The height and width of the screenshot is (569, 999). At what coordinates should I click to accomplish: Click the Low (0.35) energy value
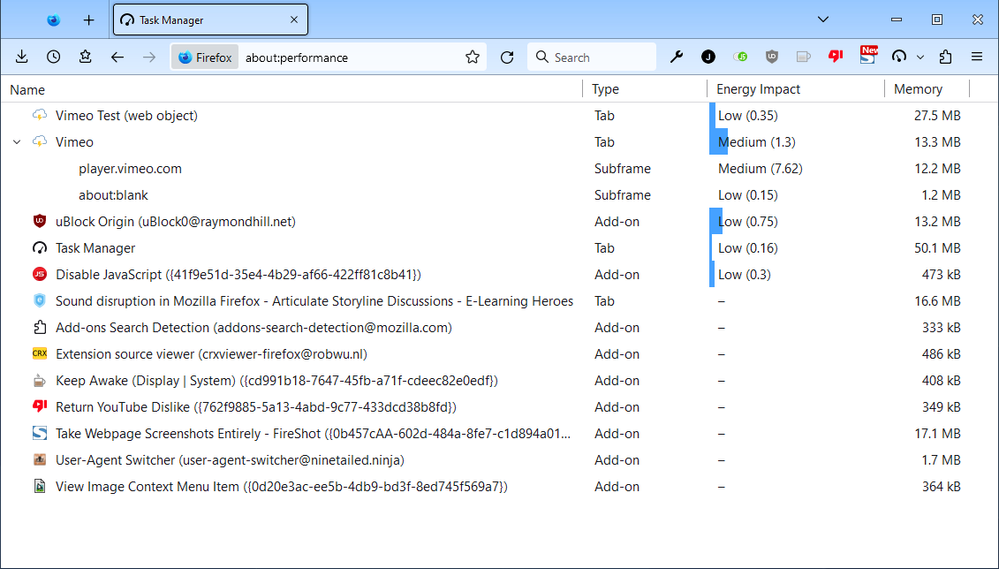tap(748, 115)
